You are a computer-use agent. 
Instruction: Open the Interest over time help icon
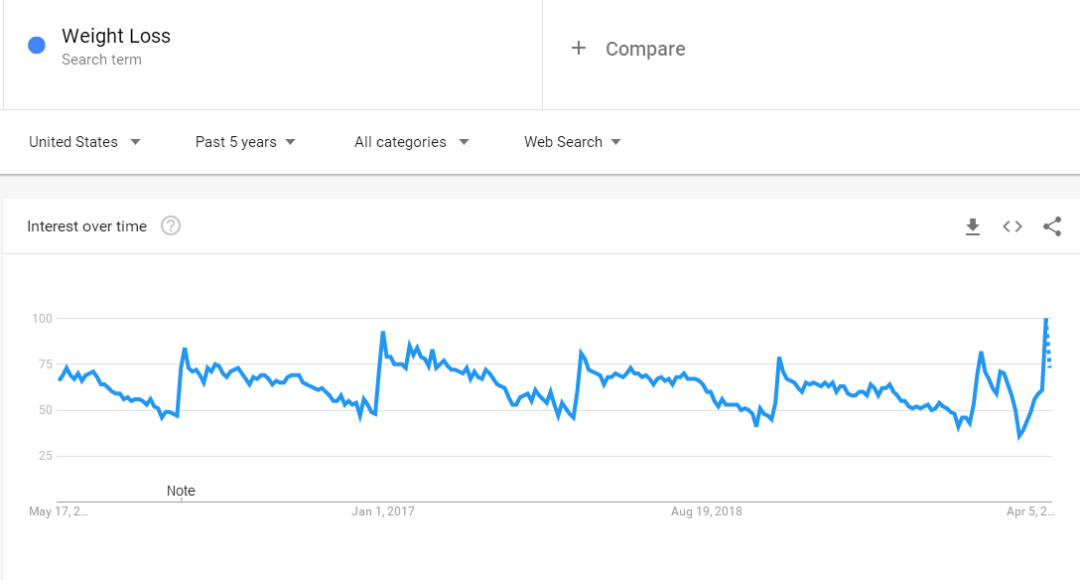coord(171,226)
